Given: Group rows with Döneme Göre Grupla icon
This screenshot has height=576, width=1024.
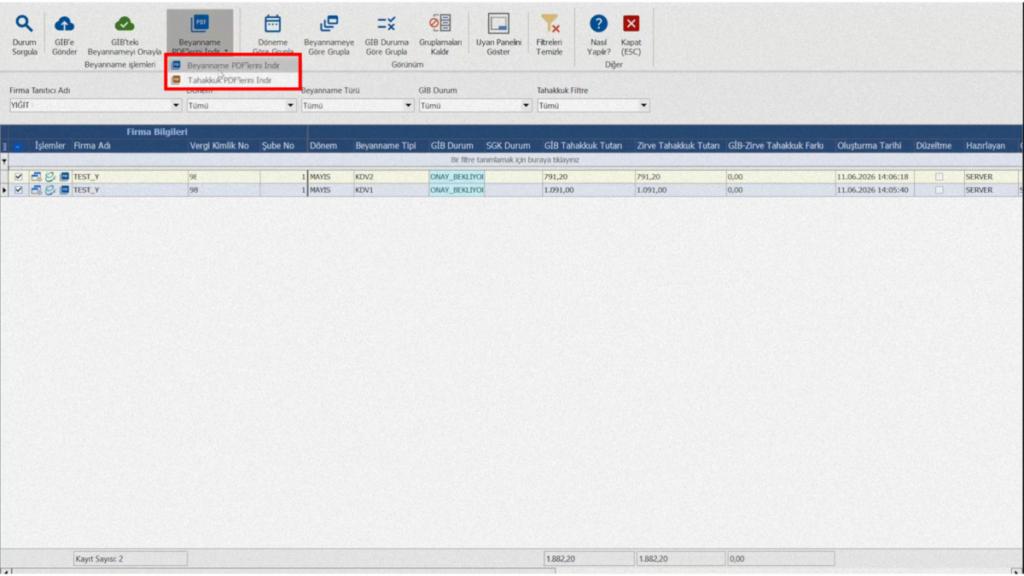Looking at the screenshot, I should tap(272, 24).
